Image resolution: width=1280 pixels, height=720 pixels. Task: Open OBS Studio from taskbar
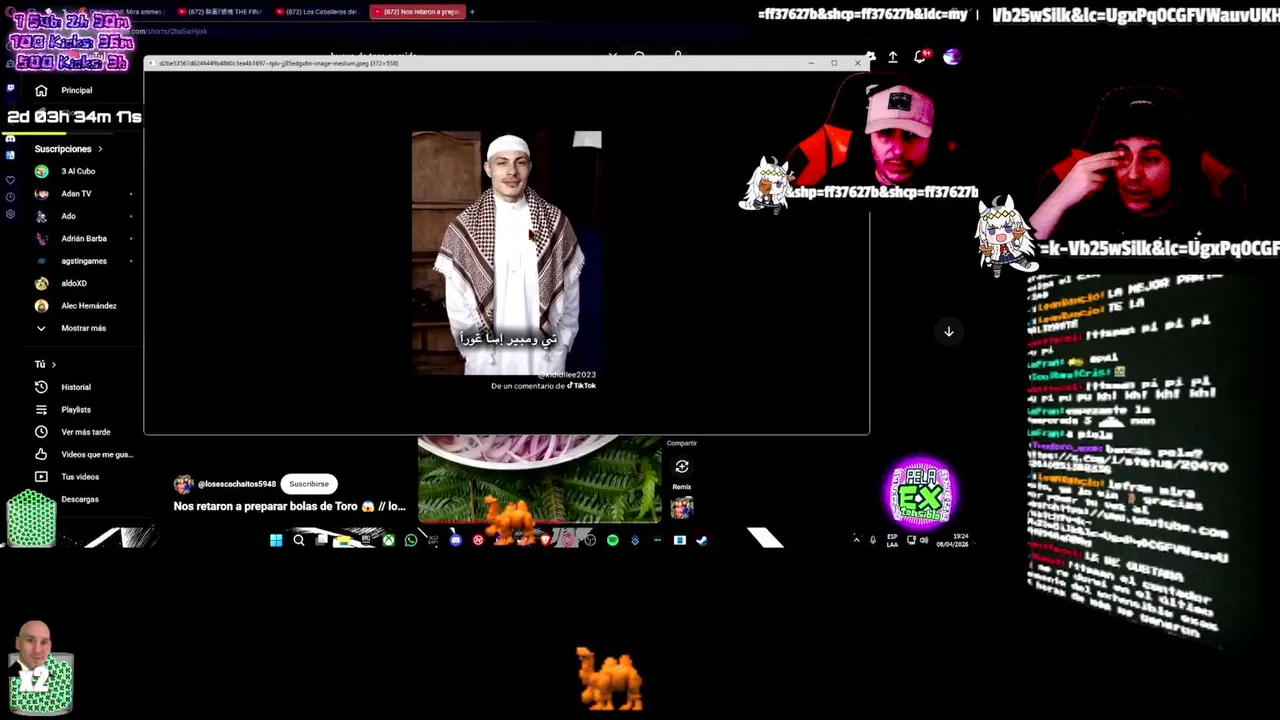[x=590, y=540]
